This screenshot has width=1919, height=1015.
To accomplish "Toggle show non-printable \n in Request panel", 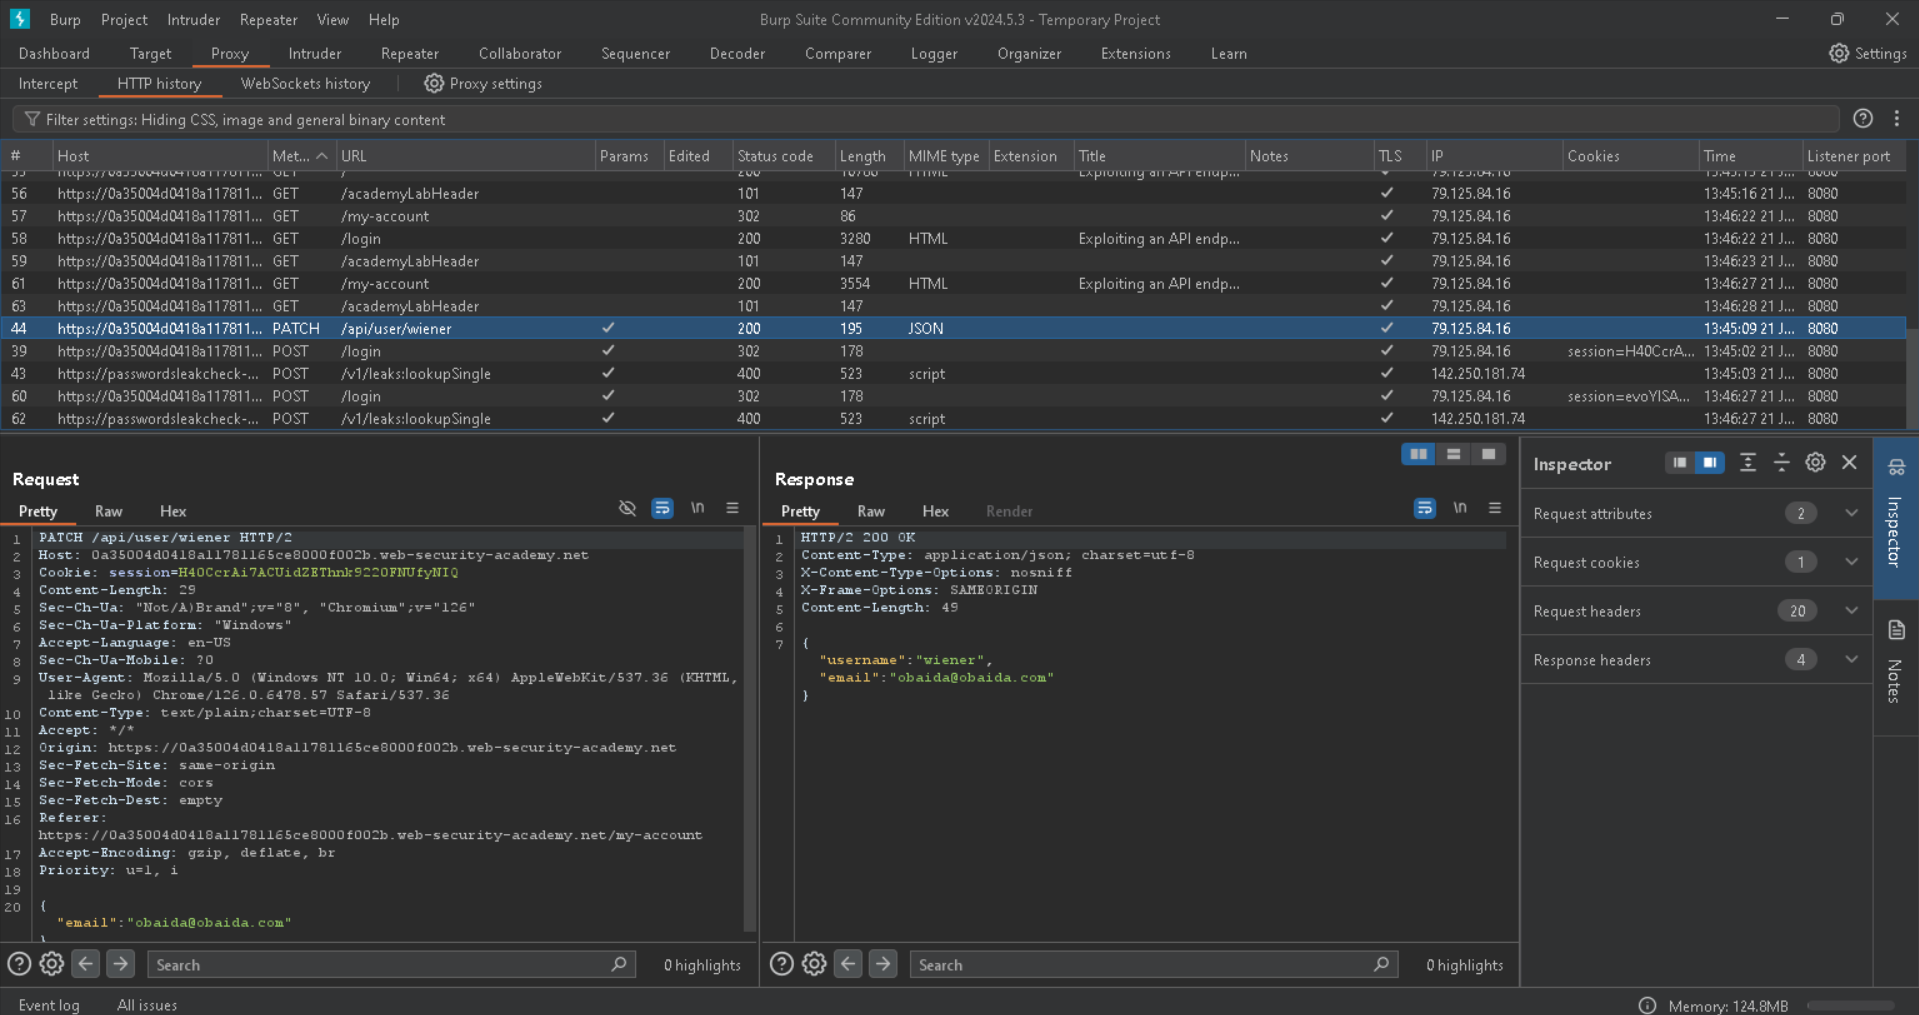I will [697, 509].
